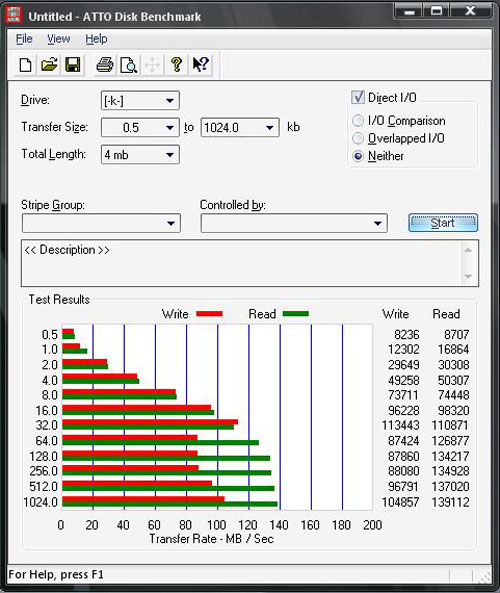Click the yellow question mark About icon
This screenshot has width=500, height=593.
[176, 65]
